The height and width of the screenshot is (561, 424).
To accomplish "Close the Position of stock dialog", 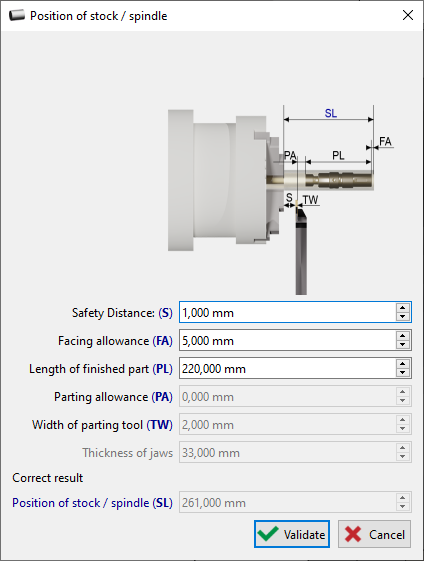I will click(408, 15).
